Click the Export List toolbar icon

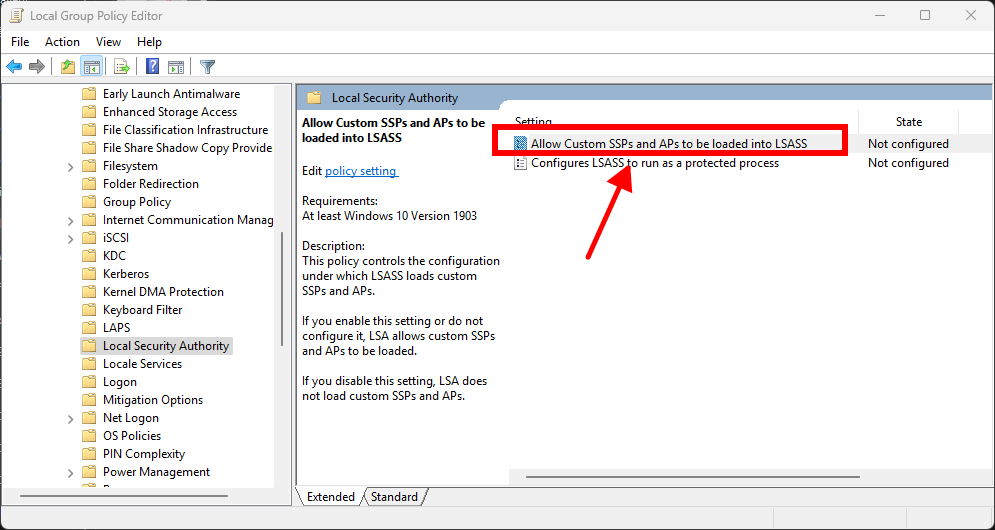click(122, 67)
